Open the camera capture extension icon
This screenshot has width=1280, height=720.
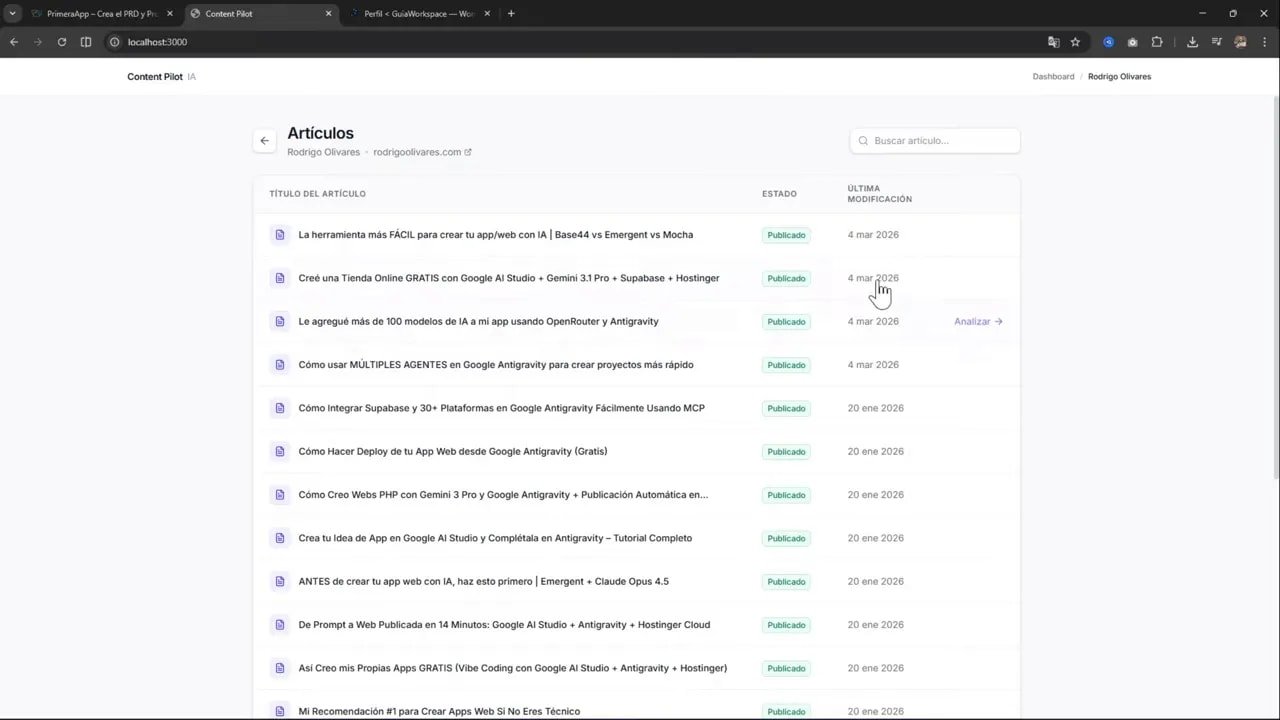coord(1132,42)
